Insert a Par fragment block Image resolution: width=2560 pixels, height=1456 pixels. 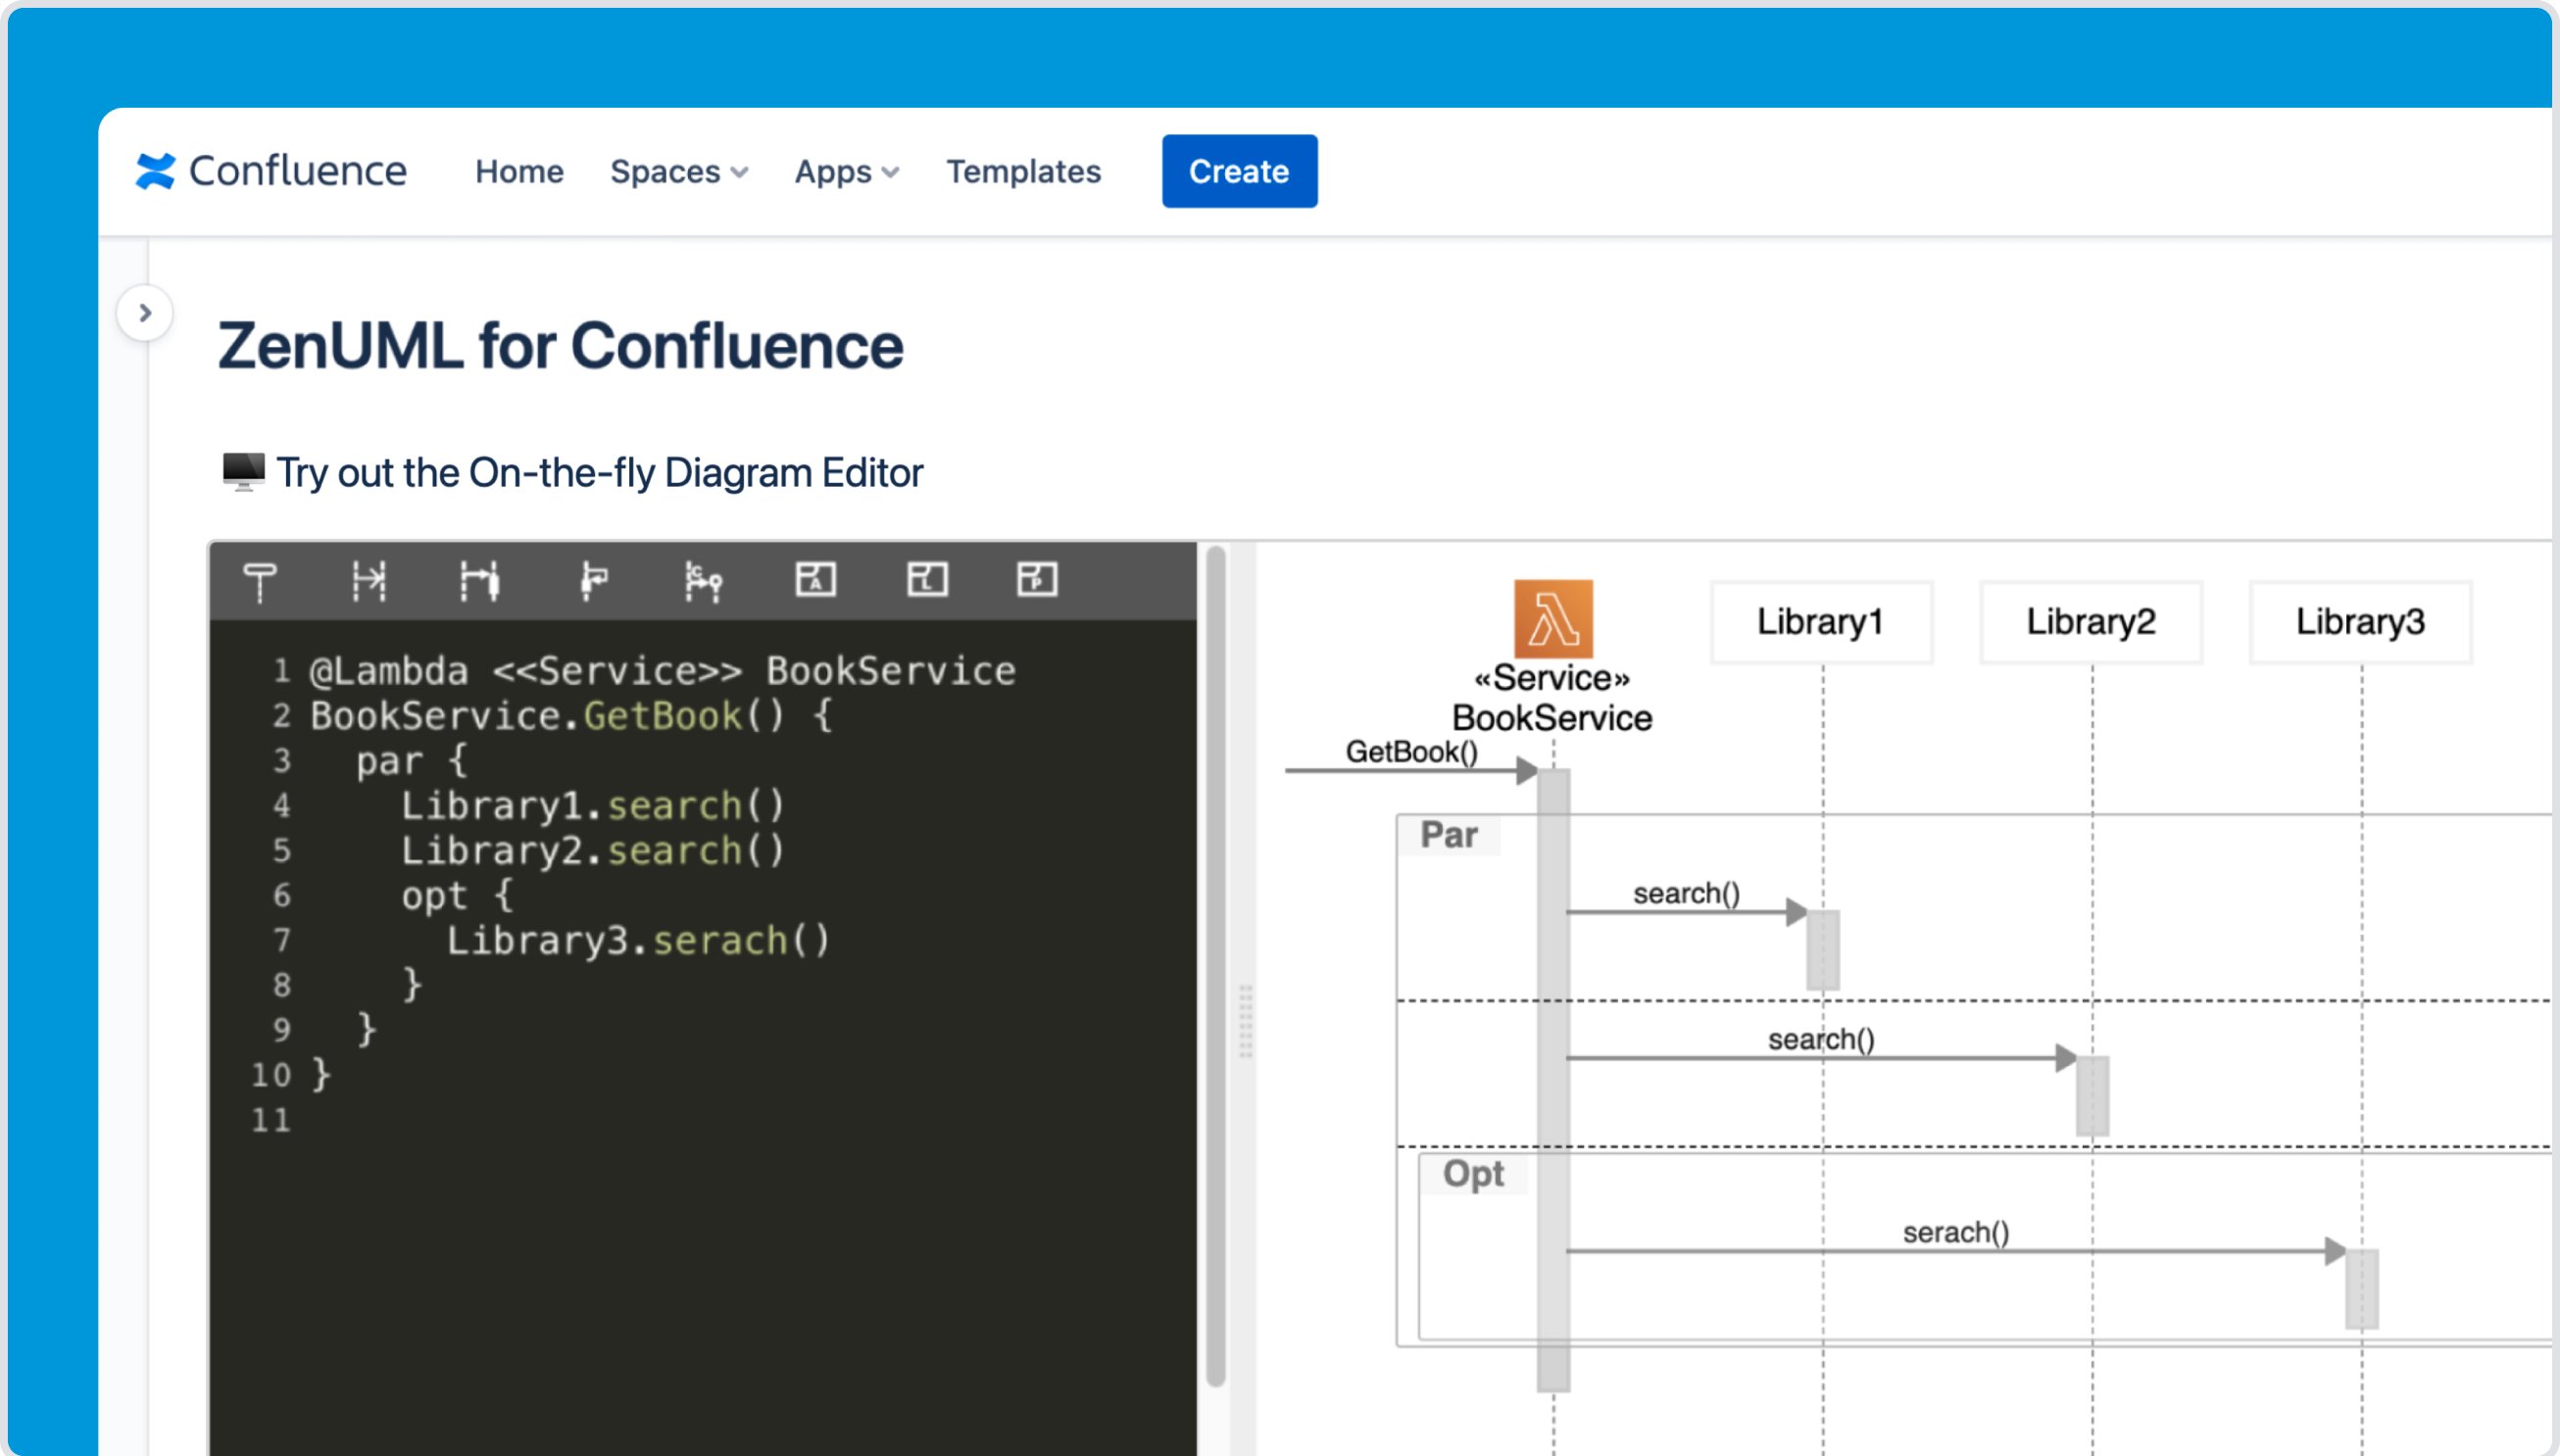pos(1037,579)
